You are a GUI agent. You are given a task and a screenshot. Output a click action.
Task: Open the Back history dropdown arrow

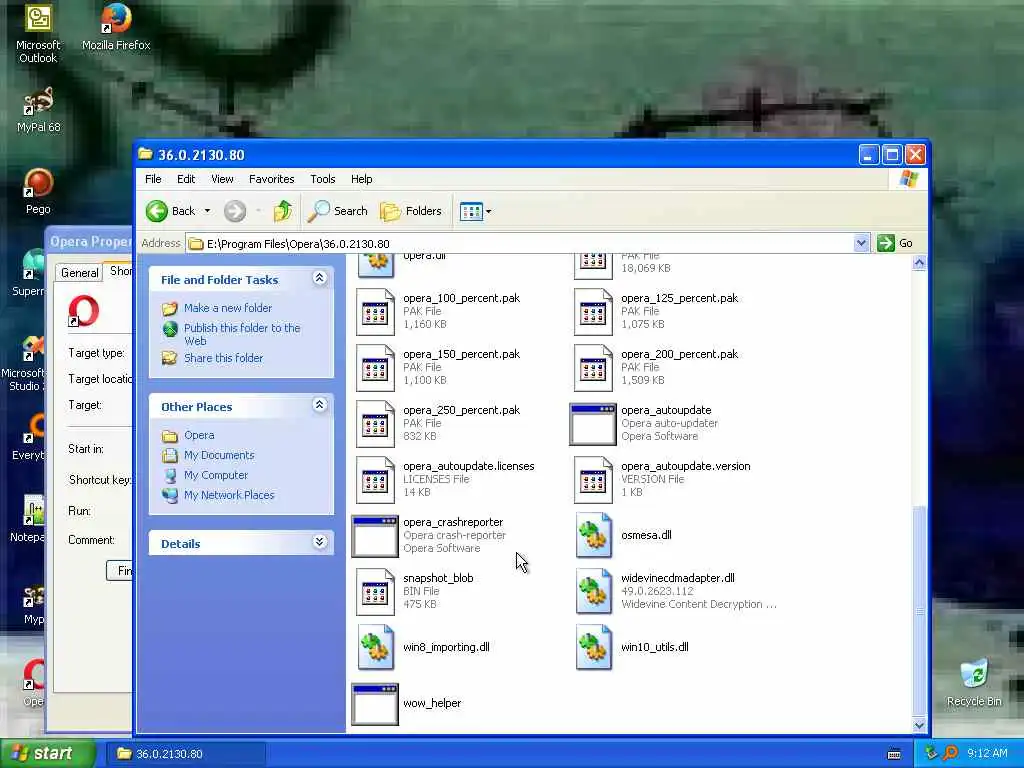(207, 211)
